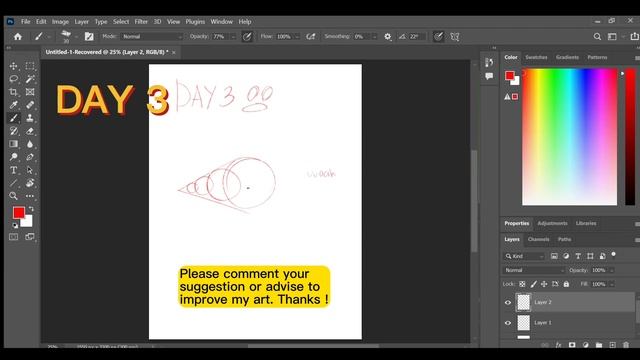Toggle lock all layer attributes
Screen dimensions: 640x360
[566, 284]
